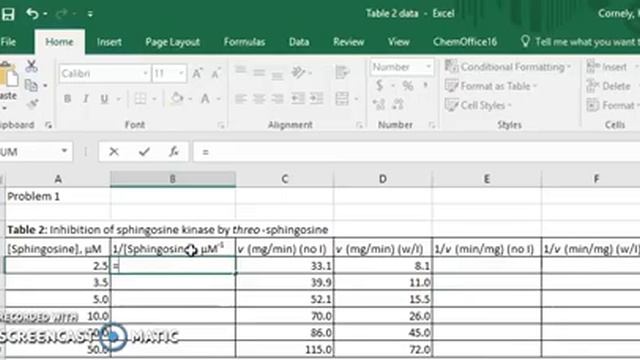Open Conditional Formatting menu
Screen dimensions: 640x360
tap(508, 67)
